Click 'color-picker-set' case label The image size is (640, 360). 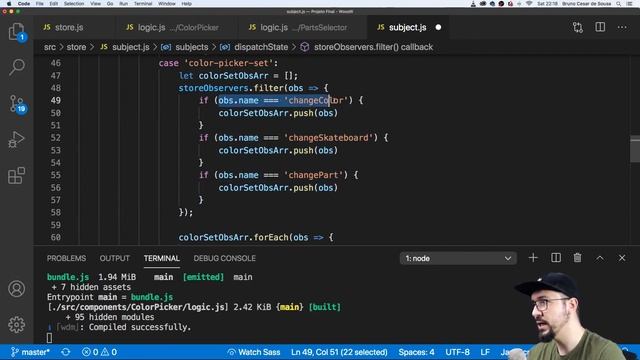click(228, 63)
